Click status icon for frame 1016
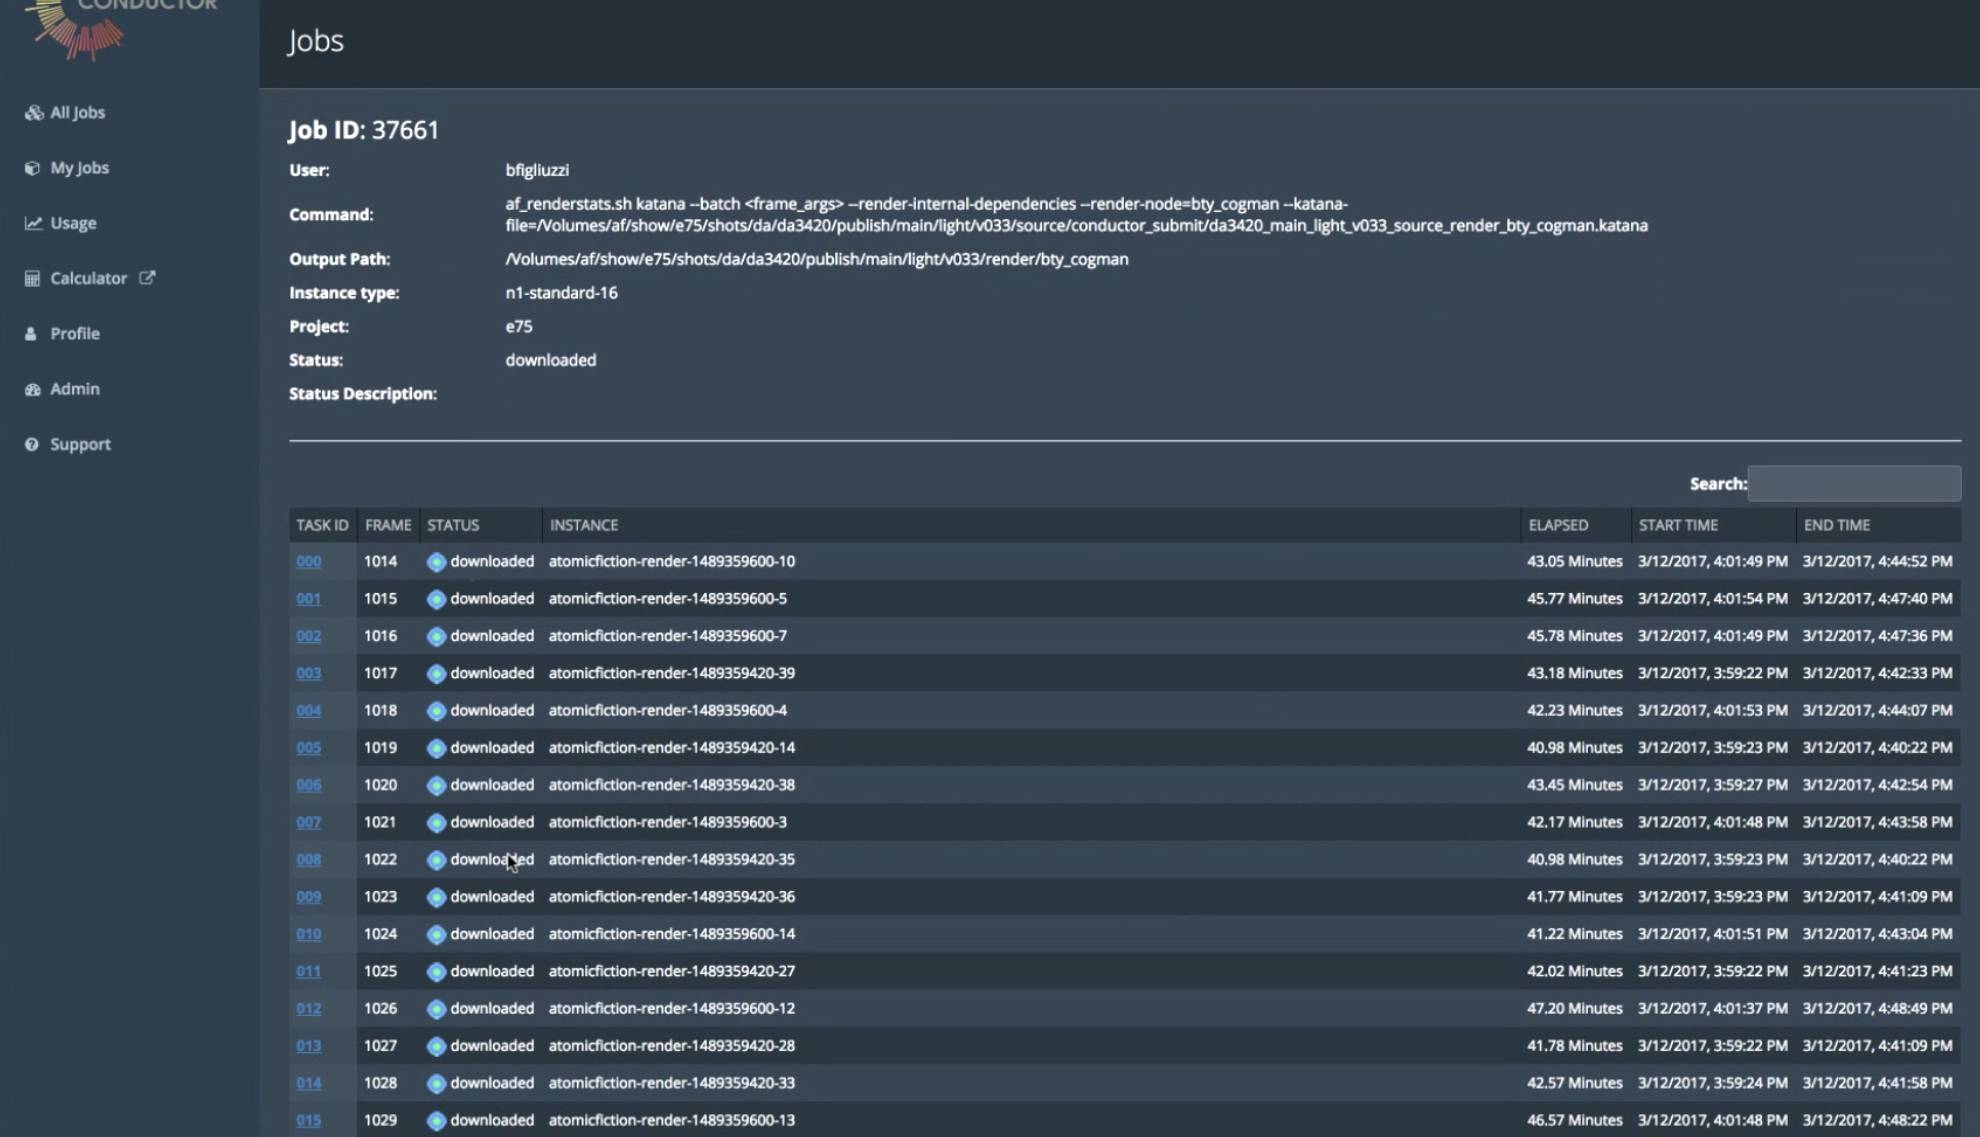The height and width of the screenshot is (1137, 1980). pyautogui.click(x=436, y=636)
